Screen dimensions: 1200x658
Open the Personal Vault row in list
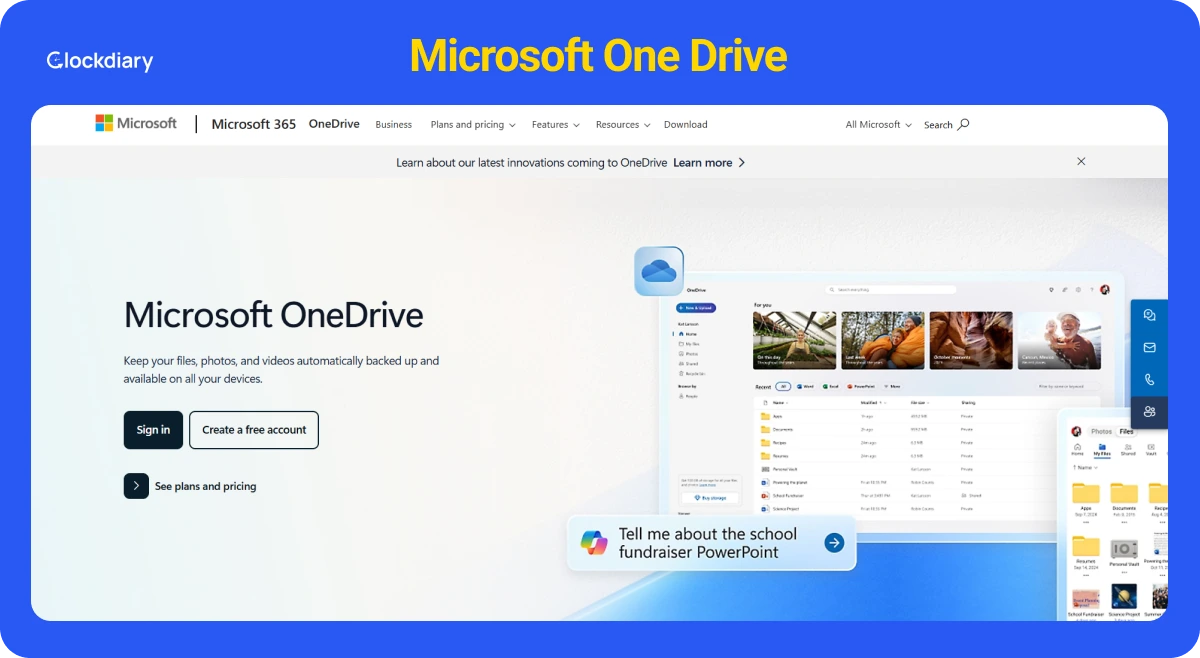[x=908, y=469]
